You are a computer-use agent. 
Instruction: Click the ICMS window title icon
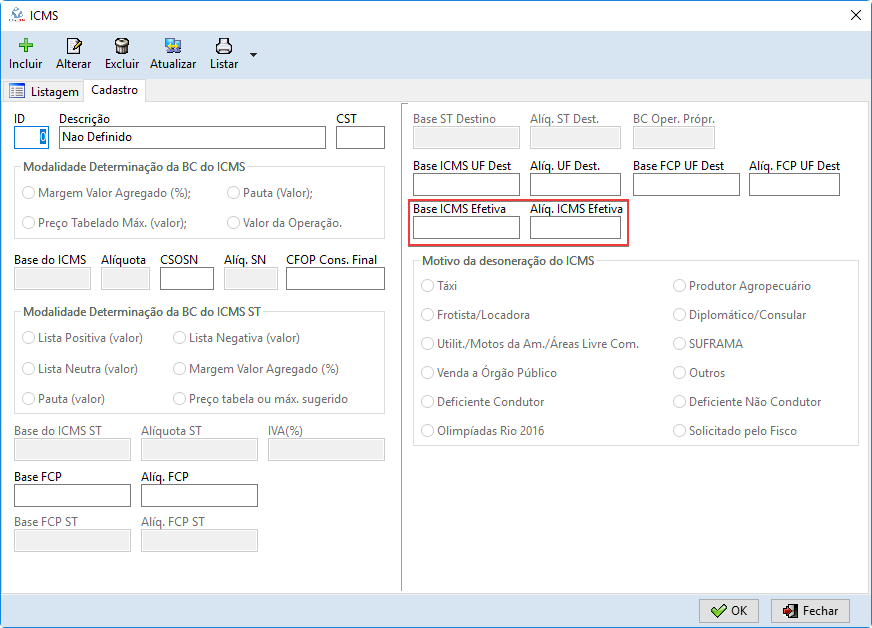[x=15, y=14]
